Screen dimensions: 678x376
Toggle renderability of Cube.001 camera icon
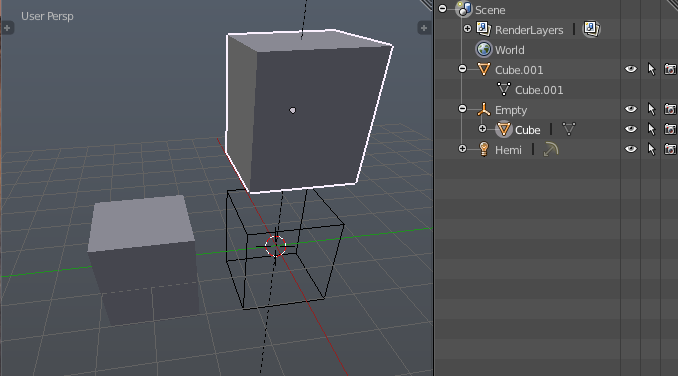click(670, 69)
